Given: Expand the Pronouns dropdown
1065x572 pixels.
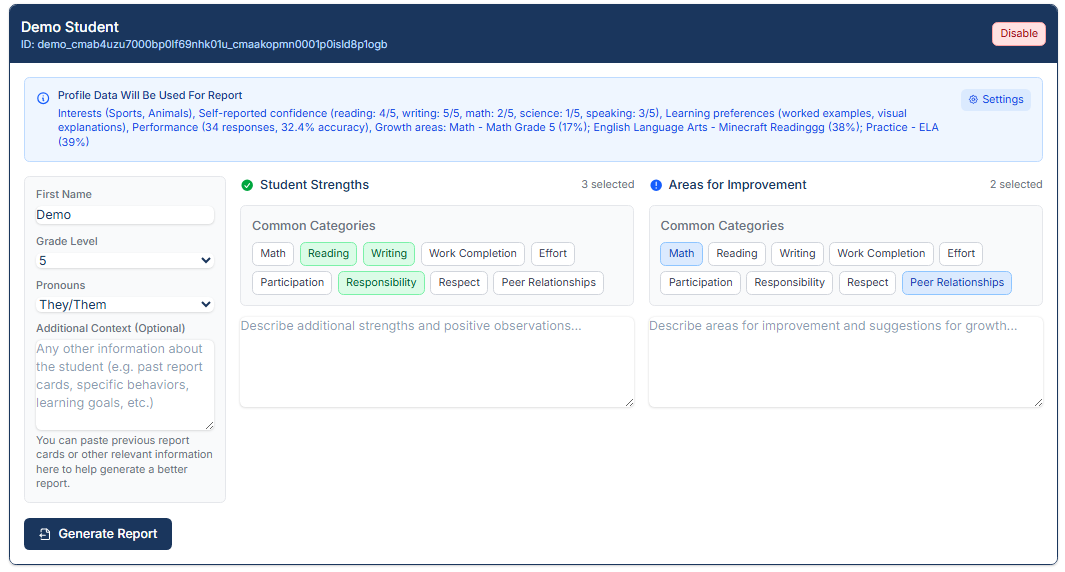Looking at the screenshot, I should (x=125, y=305).
